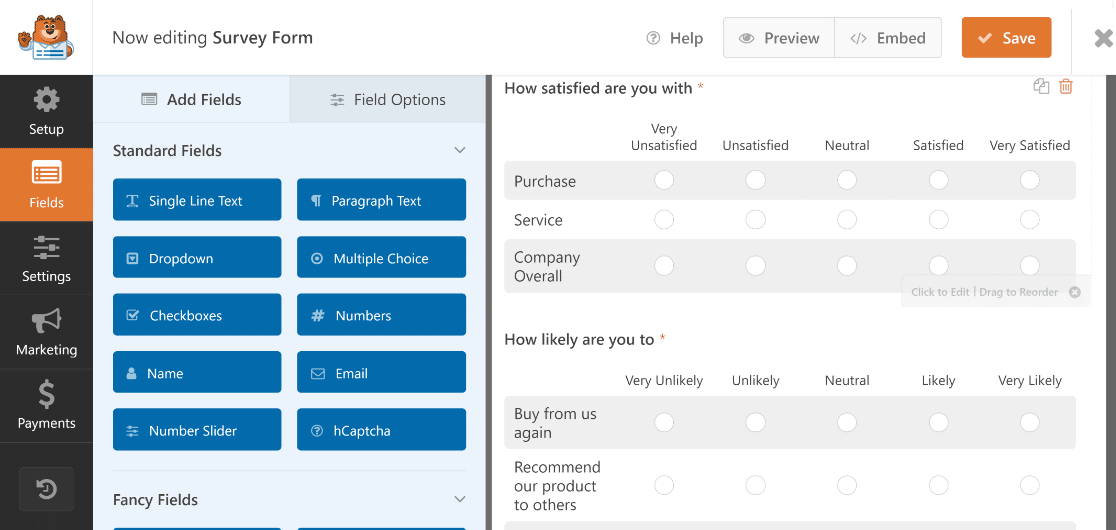Click the Embed button
1116x530 pixels.
[x=888, y=38]
